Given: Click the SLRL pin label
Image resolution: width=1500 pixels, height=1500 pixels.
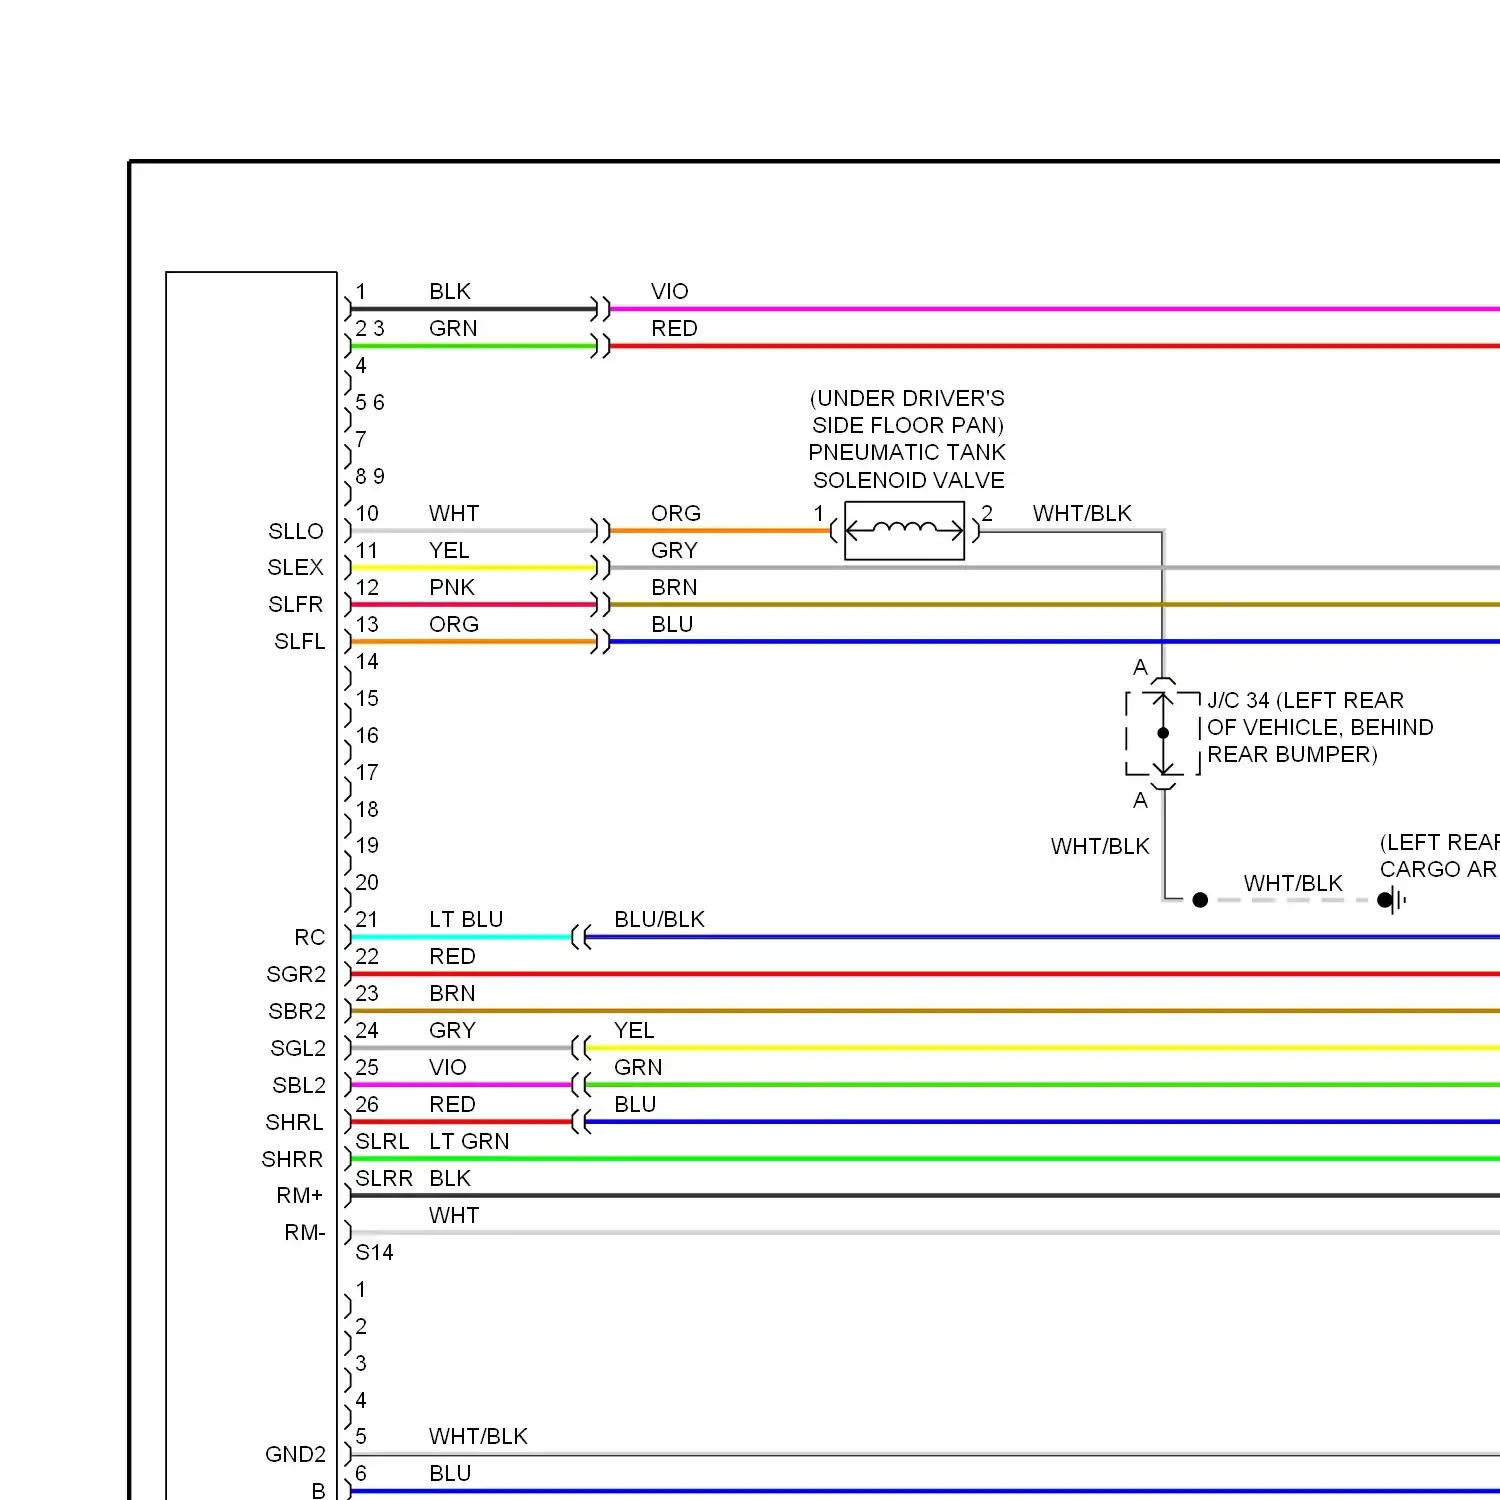Looking at the screenshot, I should (x=383, y=1141).
